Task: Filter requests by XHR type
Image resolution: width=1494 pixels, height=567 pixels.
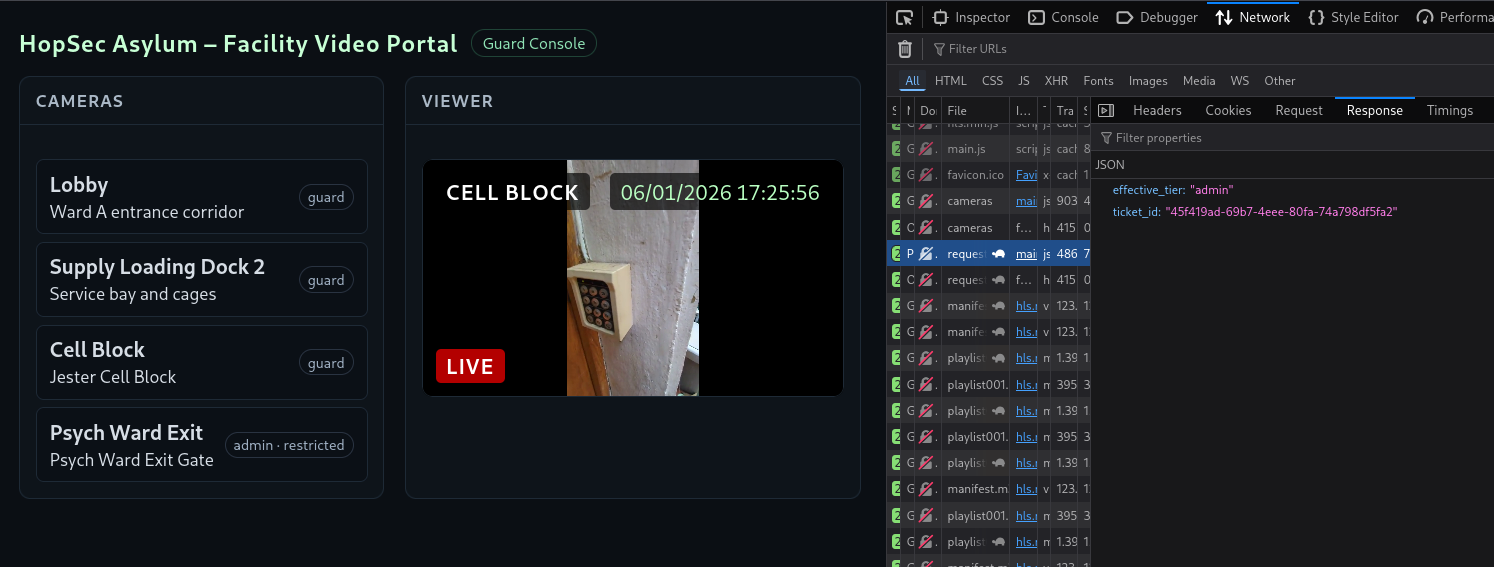Action: [1056, 81]
